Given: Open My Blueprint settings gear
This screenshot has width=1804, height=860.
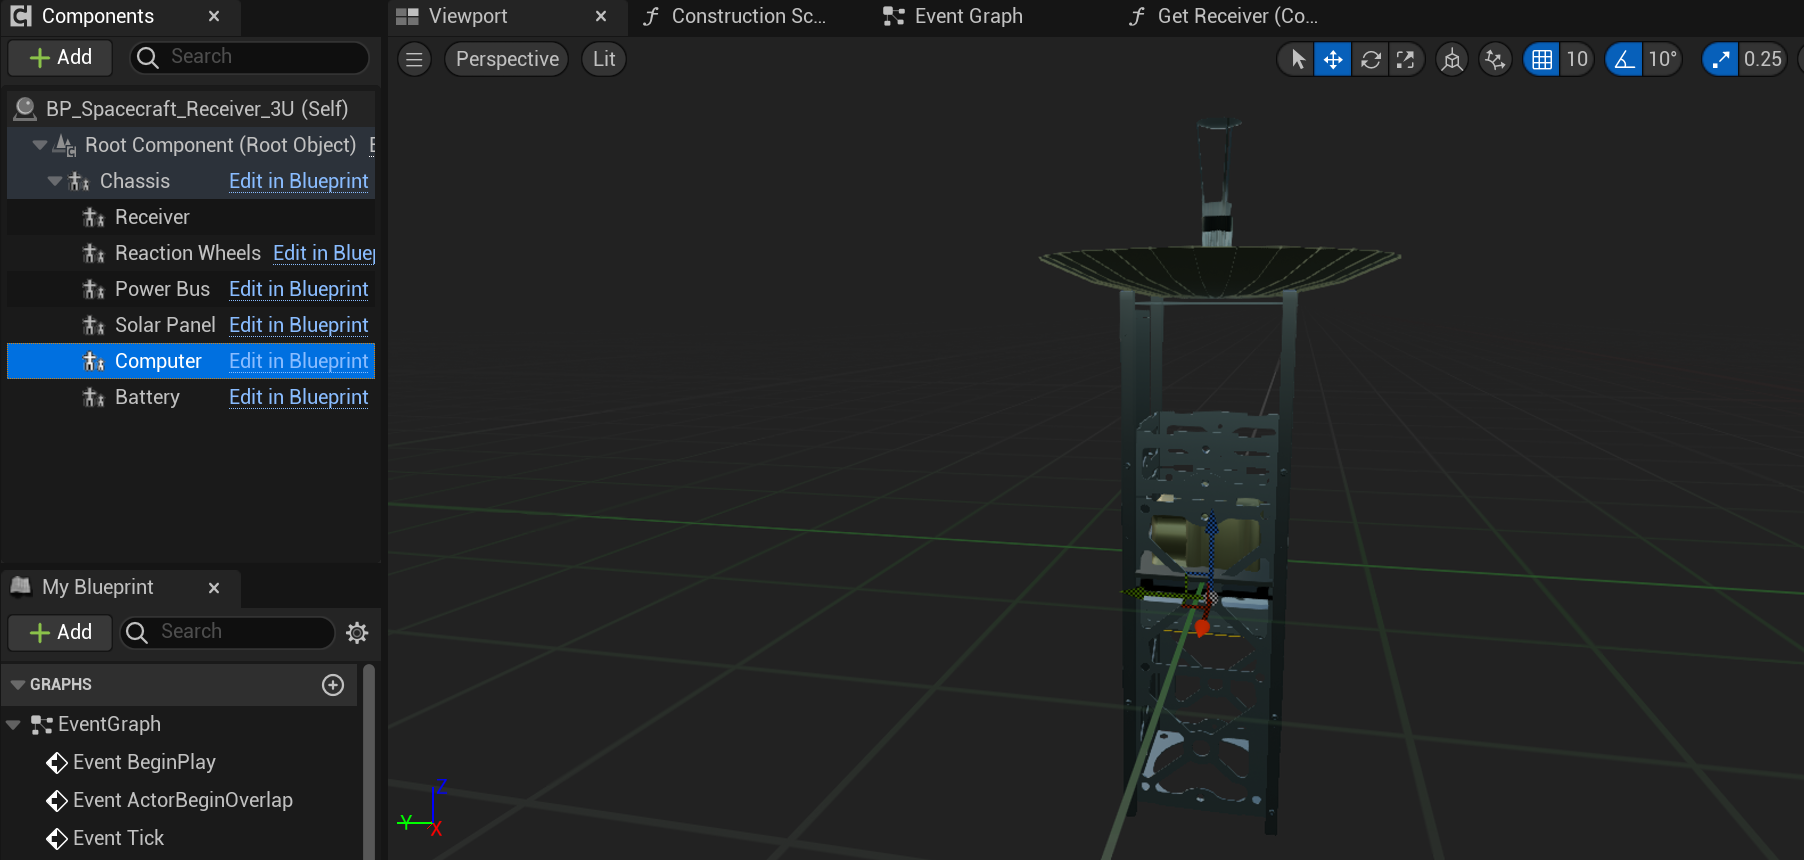Looking at the screenshot, I should (x=357, y=632).
